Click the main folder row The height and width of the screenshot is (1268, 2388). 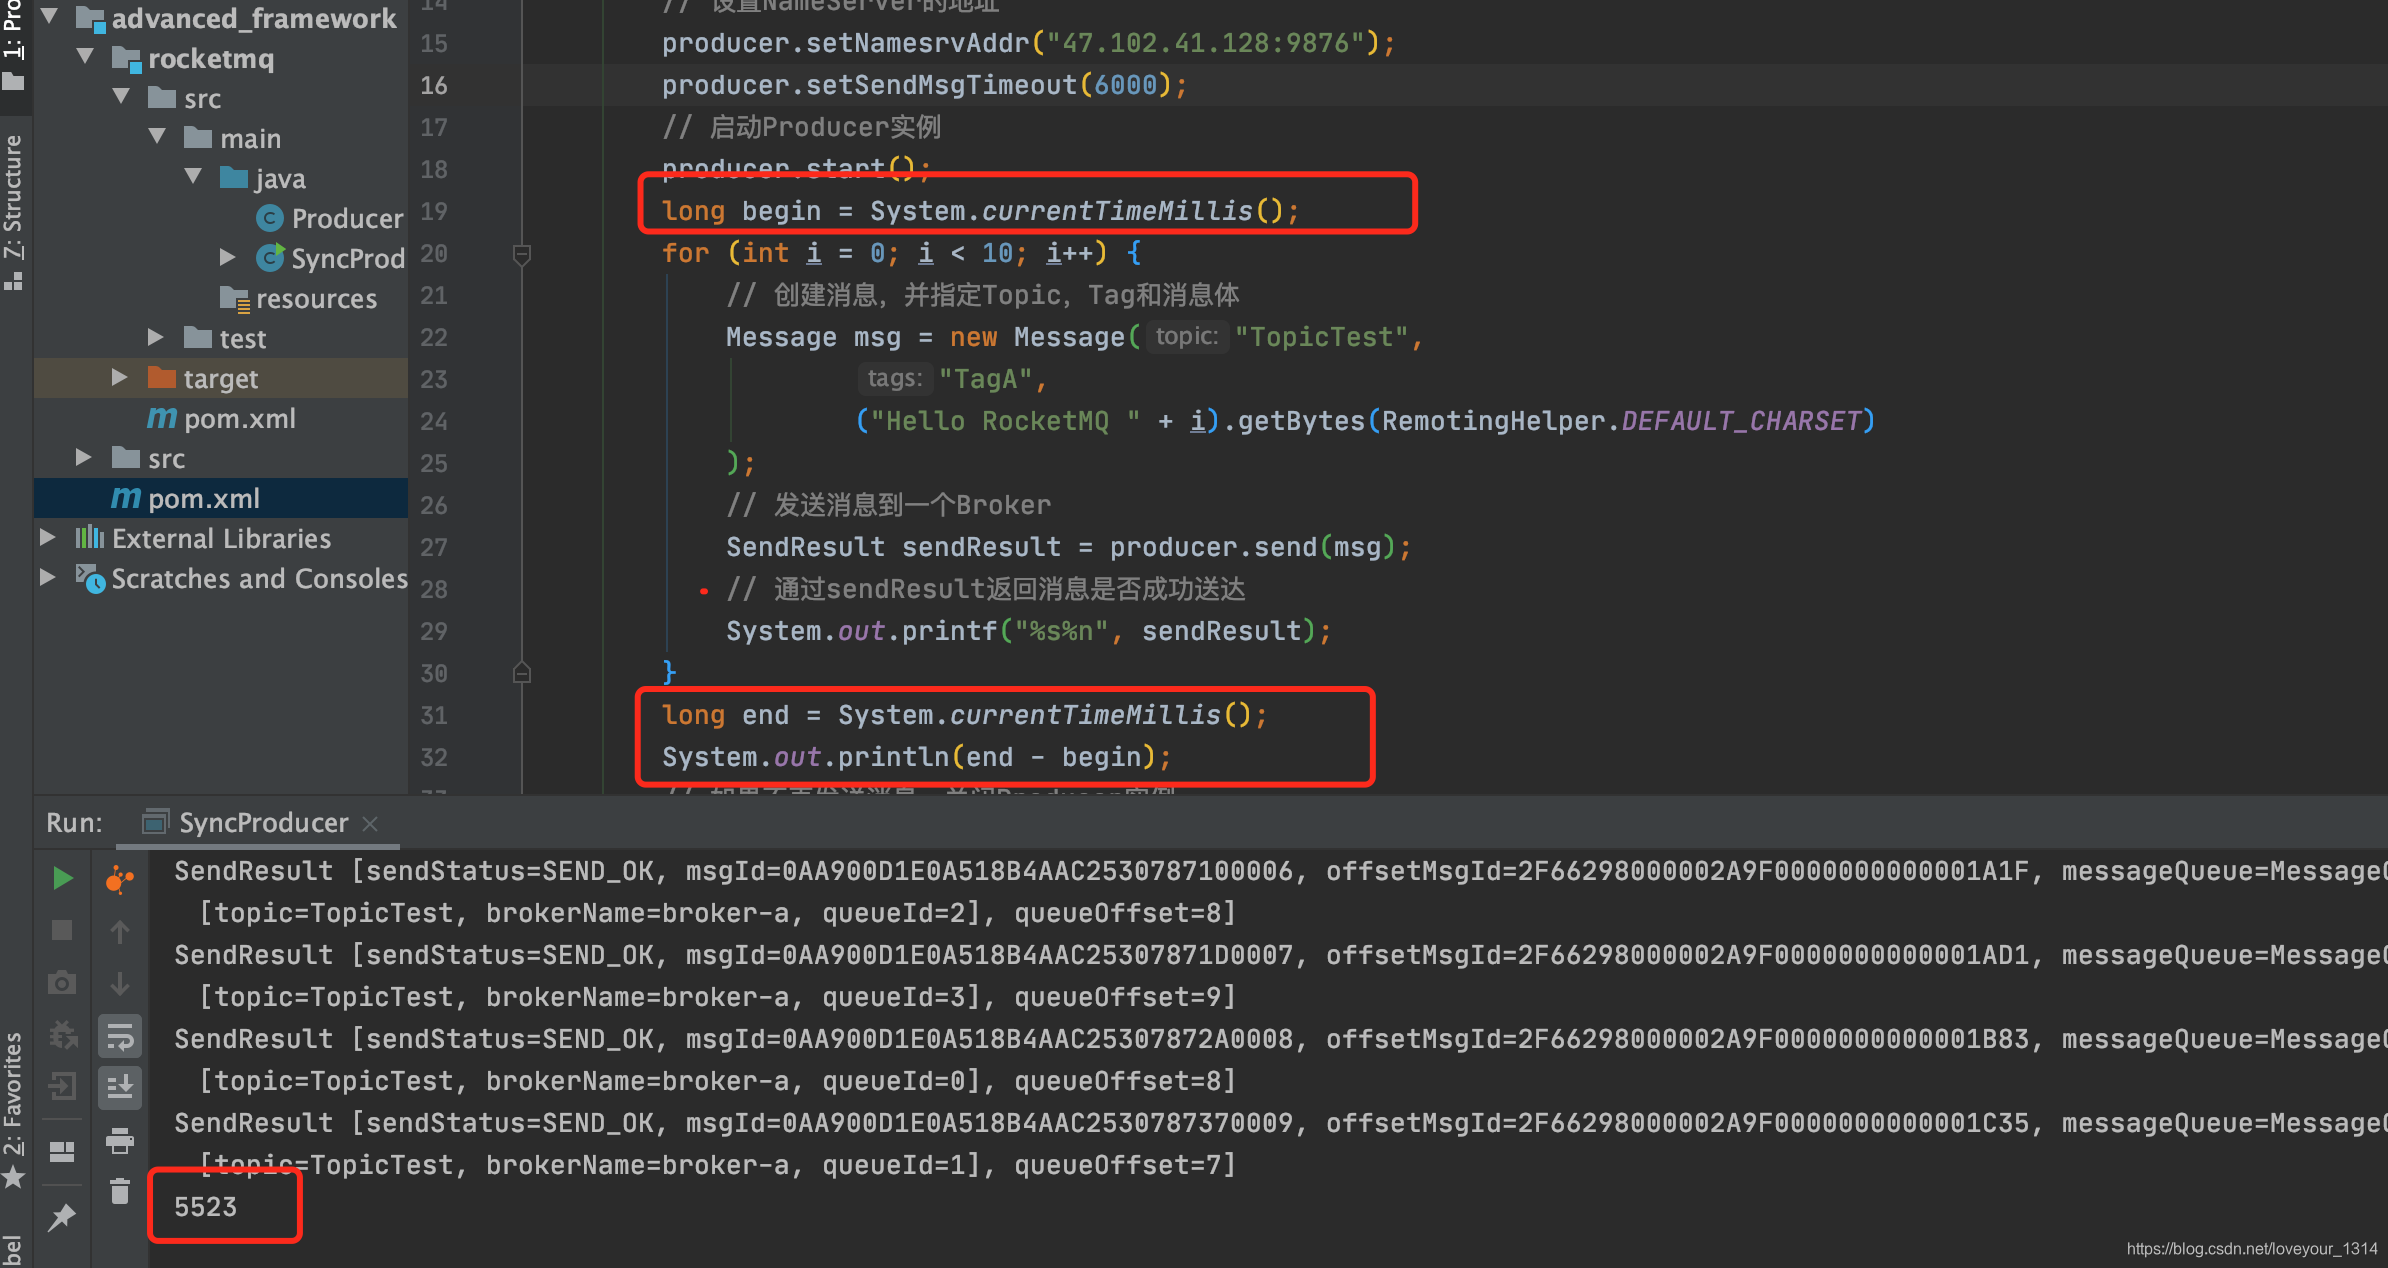221,138
